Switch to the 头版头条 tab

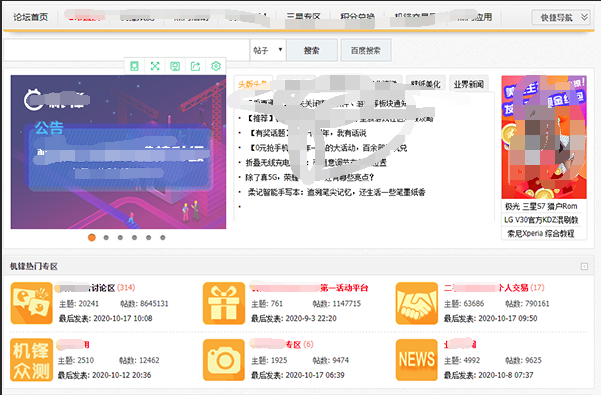pyautogui.click(x=253, y=83)
